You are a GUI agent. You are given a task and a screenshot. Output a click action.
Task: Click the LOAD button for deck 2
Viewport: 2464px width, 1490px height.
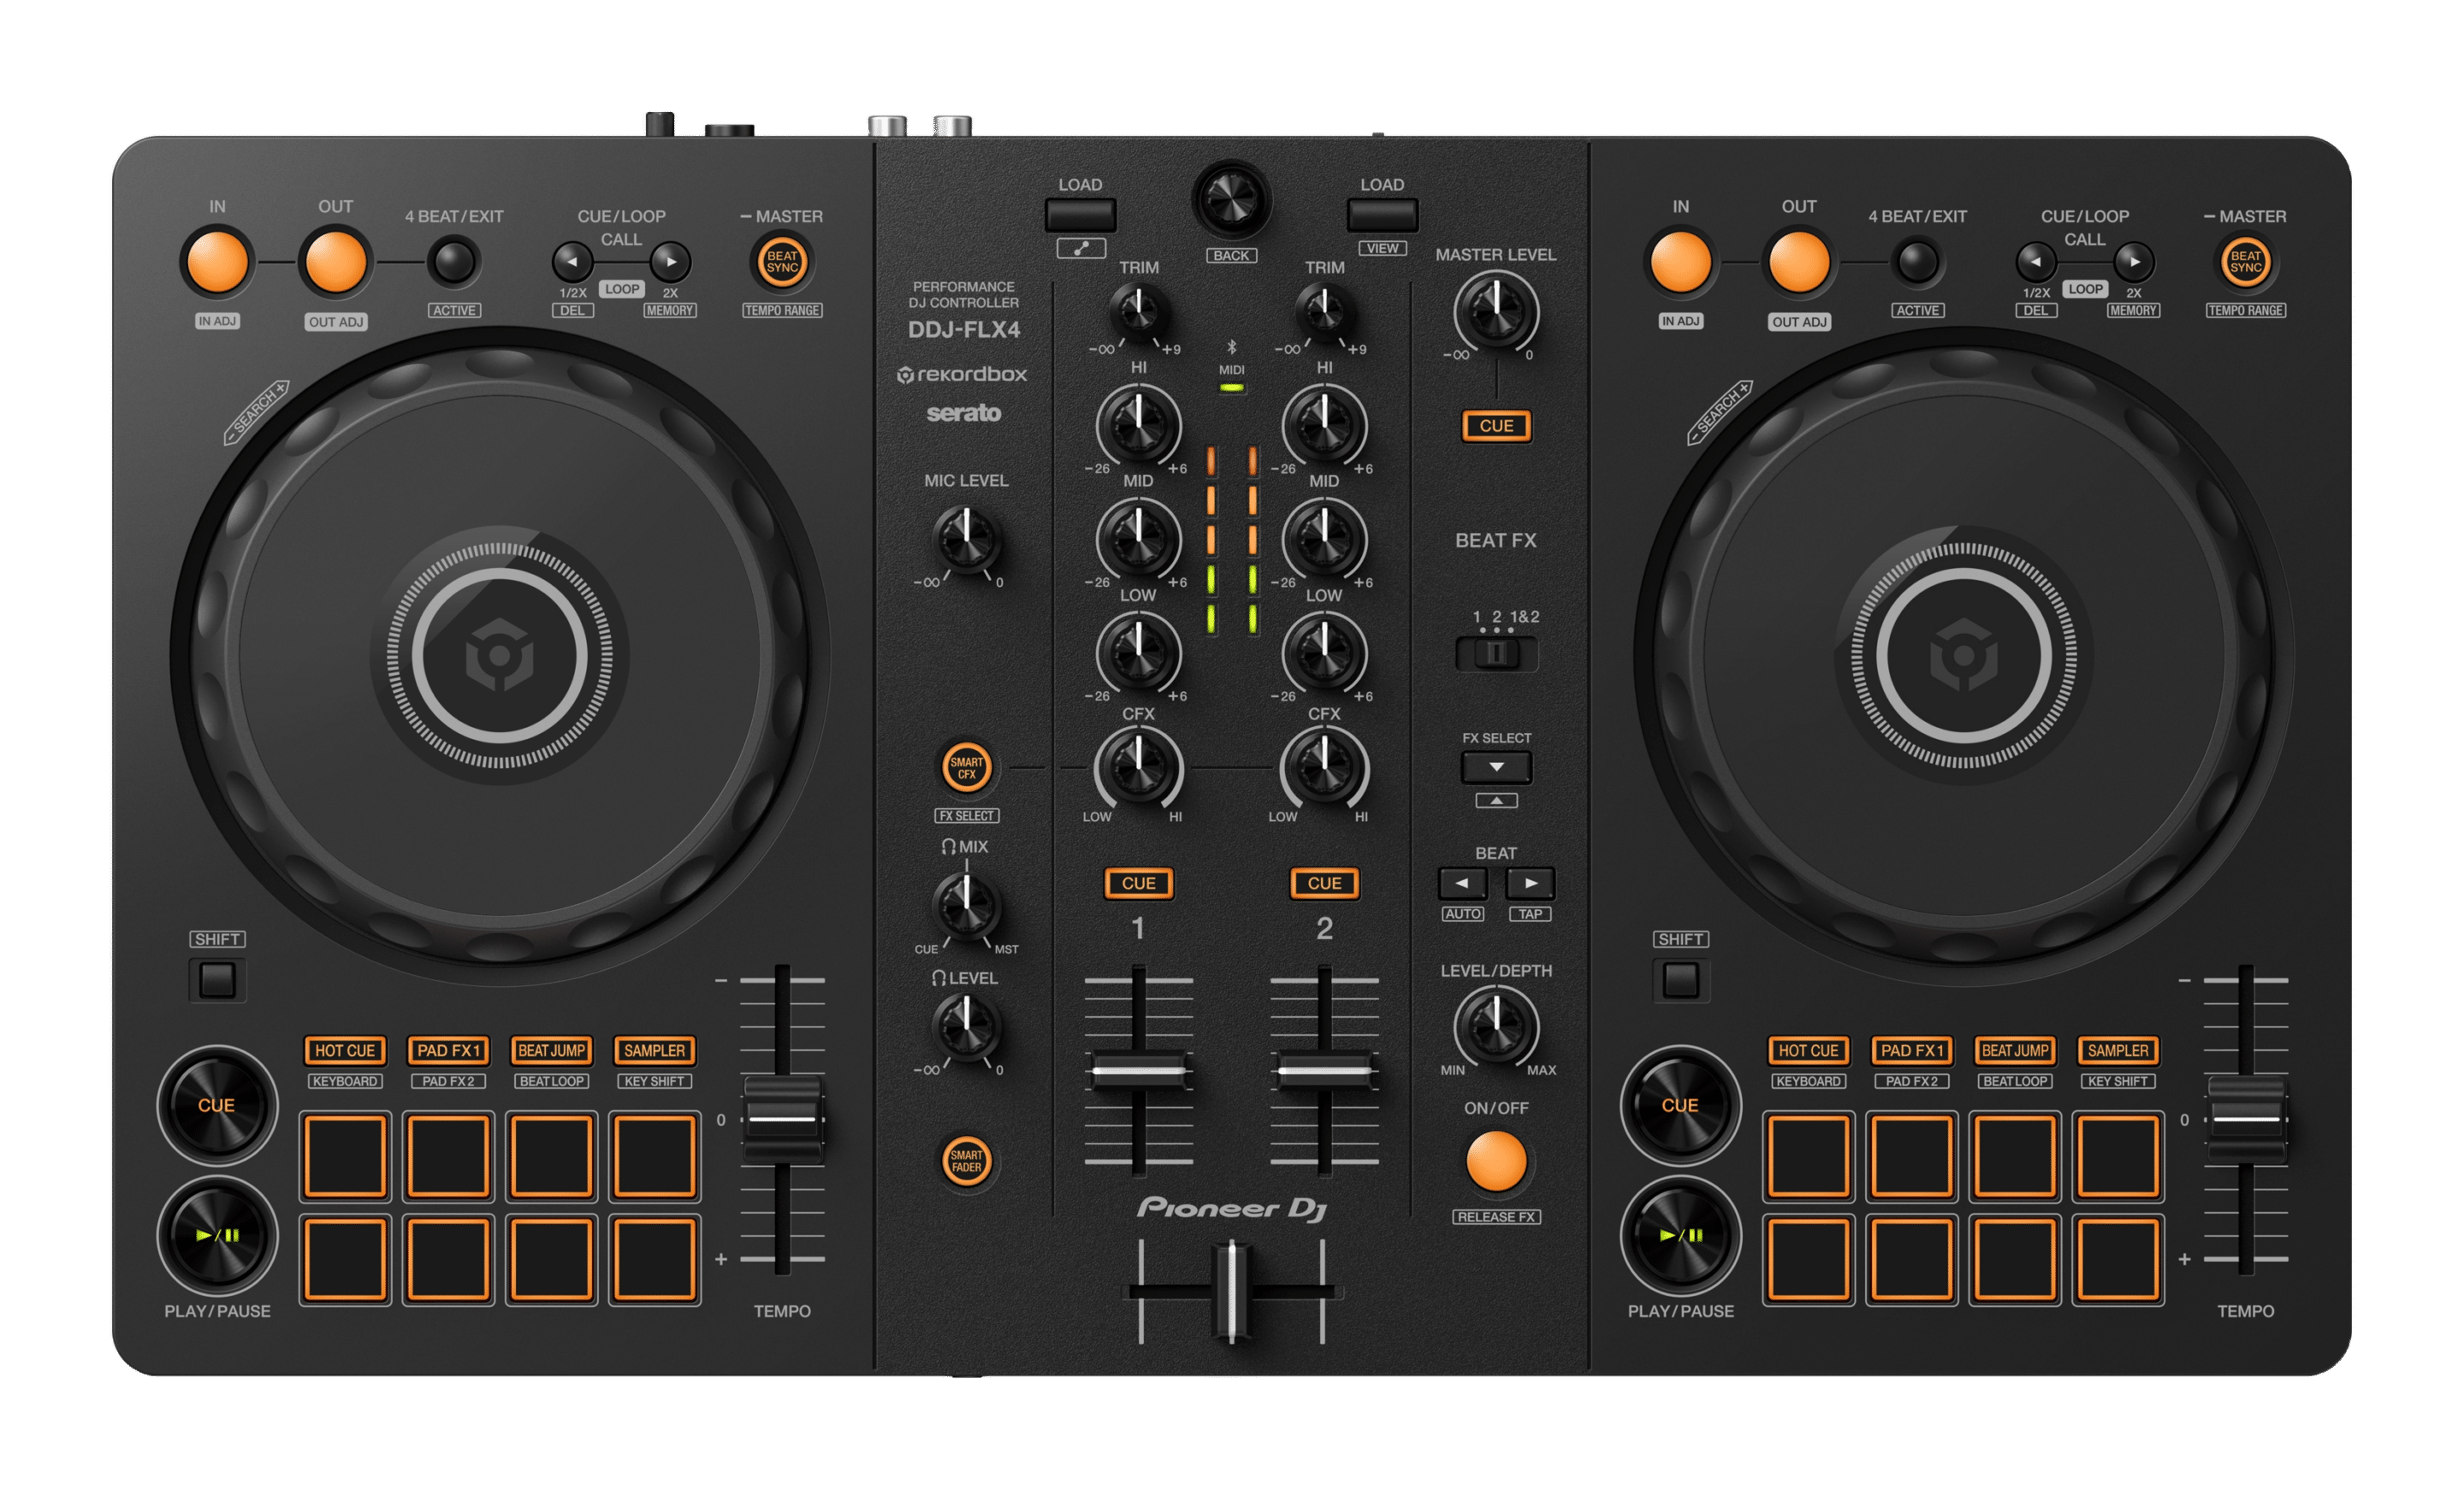pos(1382,215)
